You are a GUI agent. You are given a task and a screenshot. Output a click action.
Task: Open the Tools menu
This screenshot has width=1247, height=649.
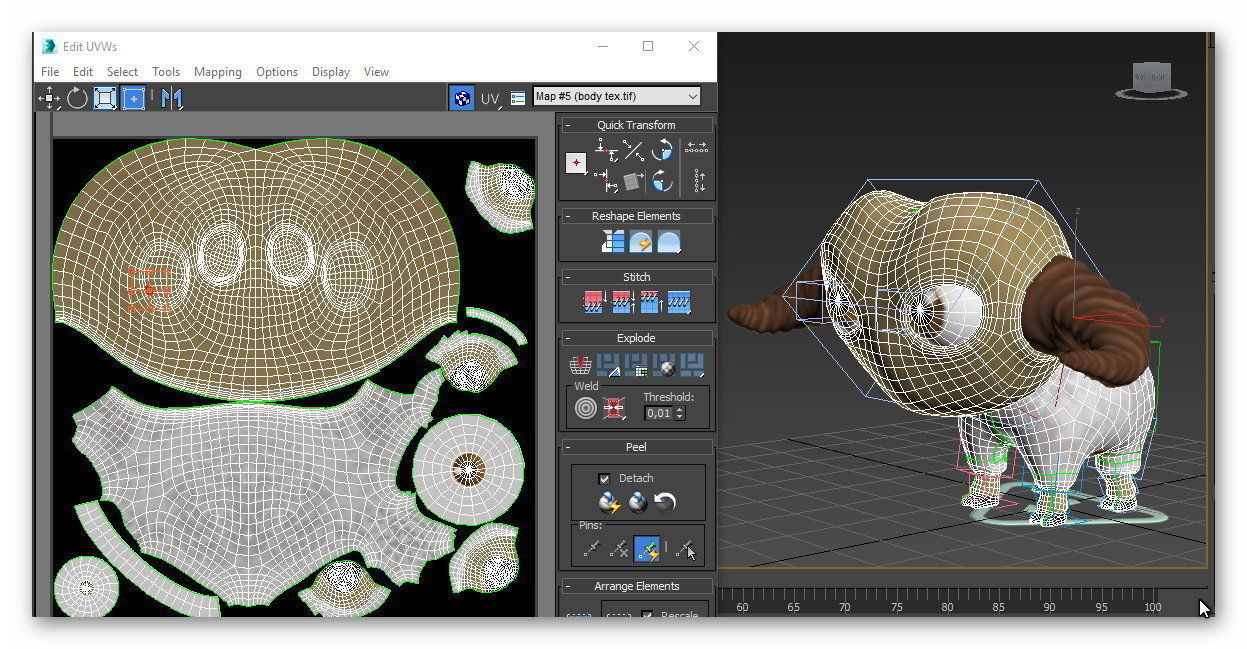click(x=166, y=72)
